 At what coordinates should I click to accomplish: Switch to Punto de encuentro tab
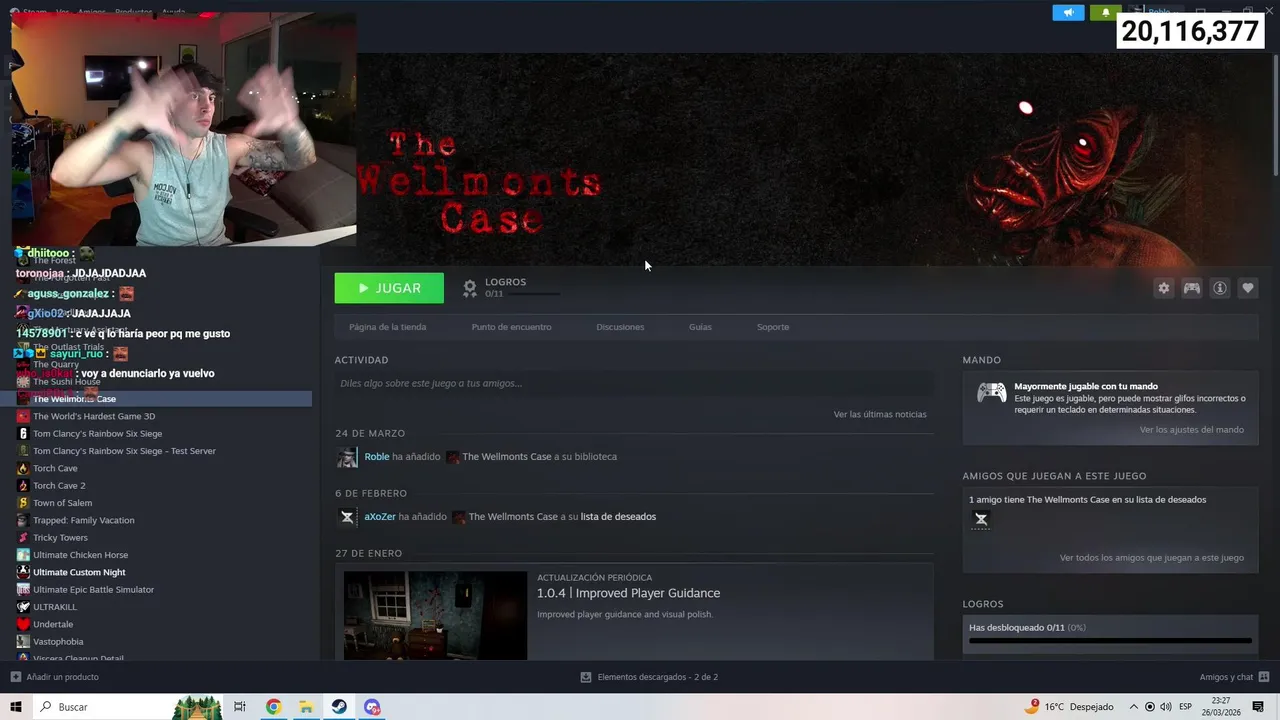click(511, 327)
